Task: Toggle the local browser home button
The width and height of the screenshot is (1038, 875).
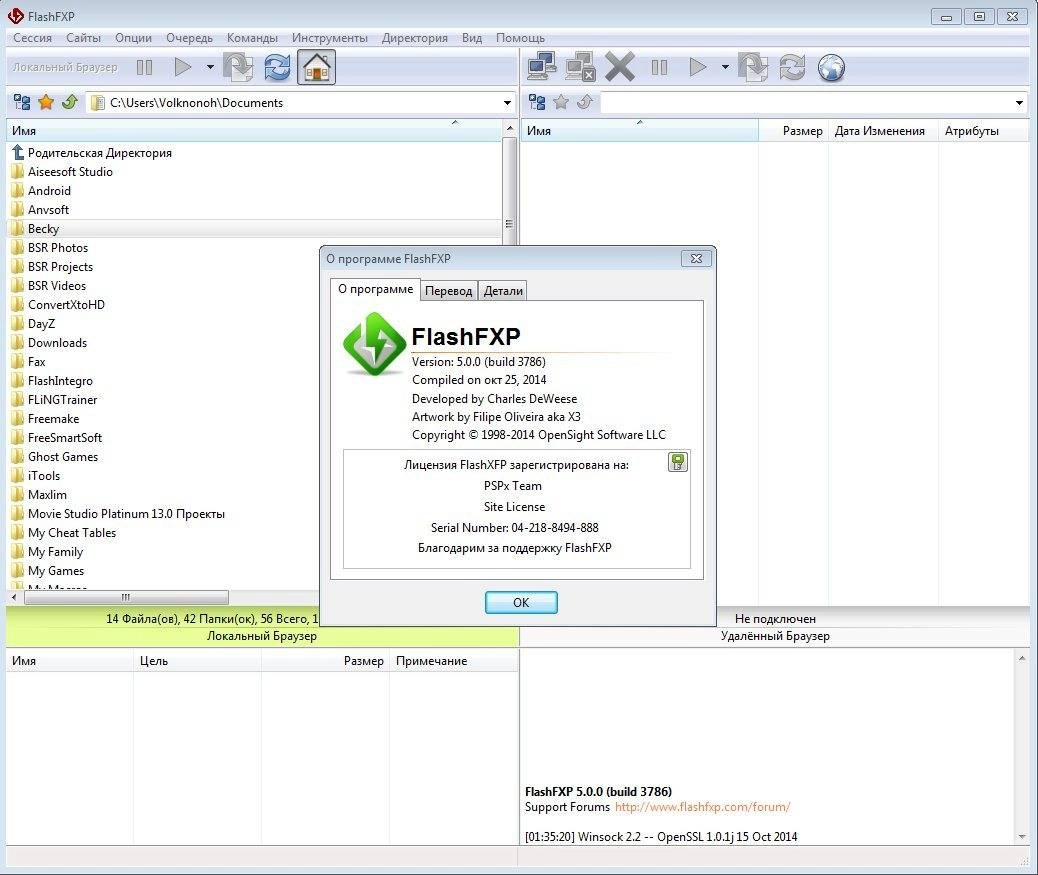Action: [316, 67]
